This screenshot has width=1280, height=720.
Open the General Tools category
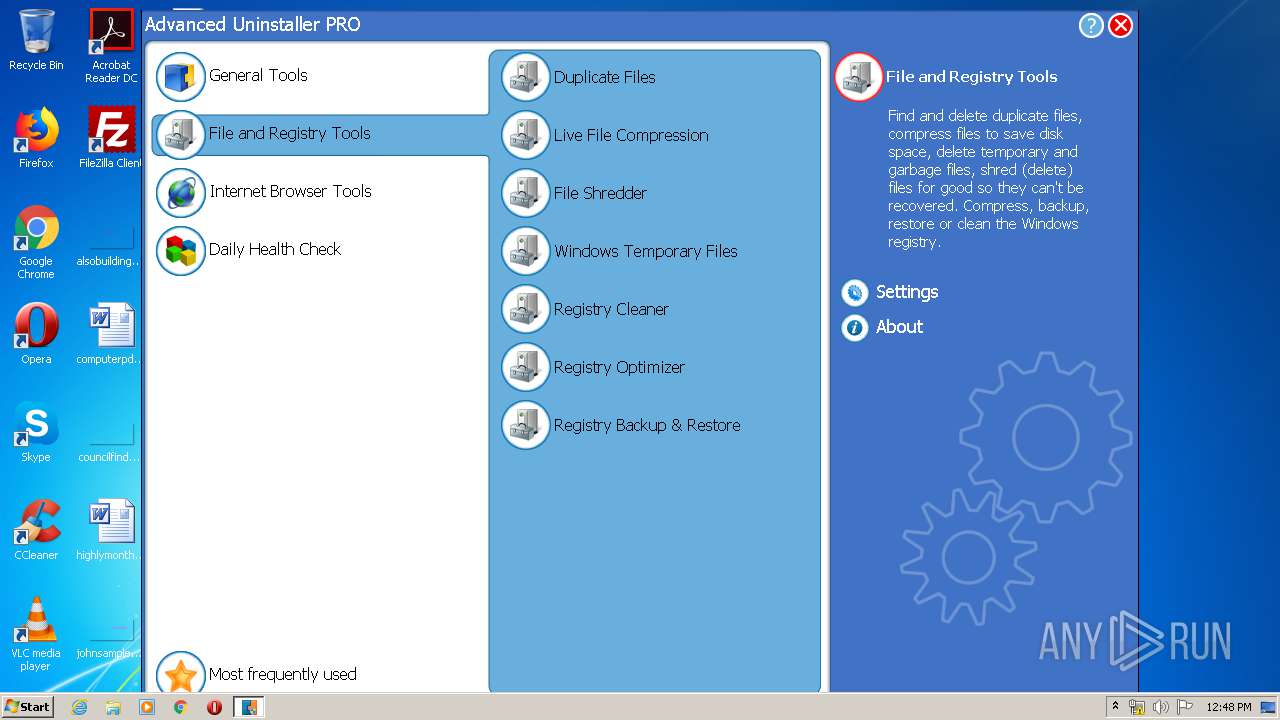pyautogui.click(x=258, y=76)
